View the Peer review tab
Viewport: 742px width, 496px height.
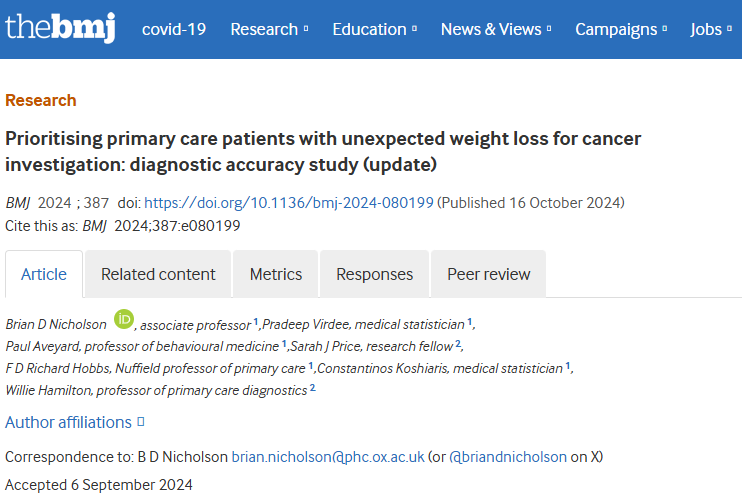coord(489,274)
